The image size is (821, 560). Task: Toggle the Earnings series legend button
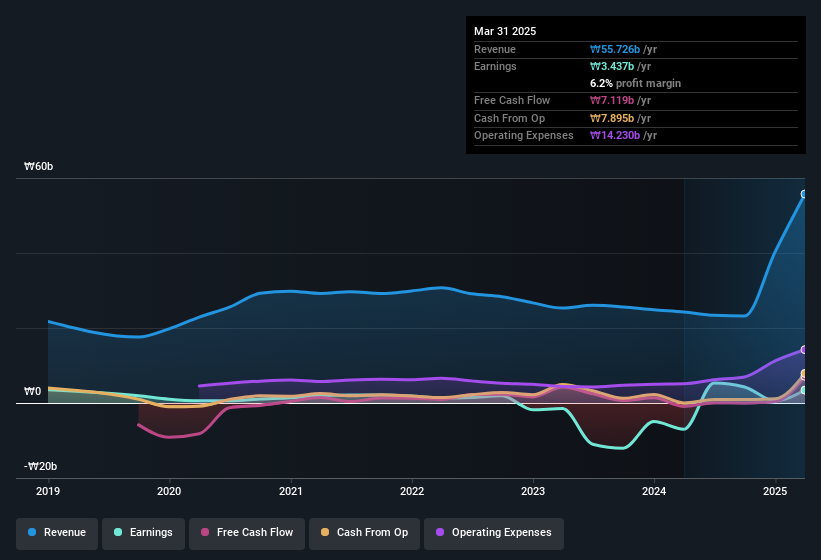tap(143, 533)
